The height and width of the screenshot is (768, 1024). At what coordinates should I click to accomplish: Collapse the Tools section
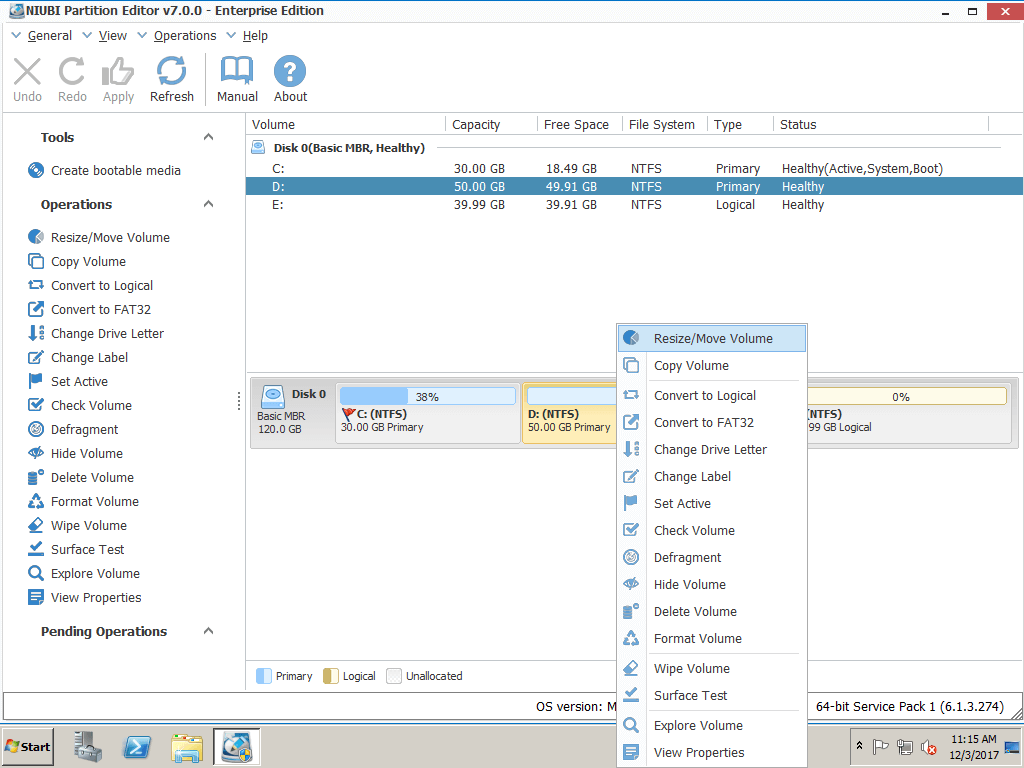[x=208, y=137]
